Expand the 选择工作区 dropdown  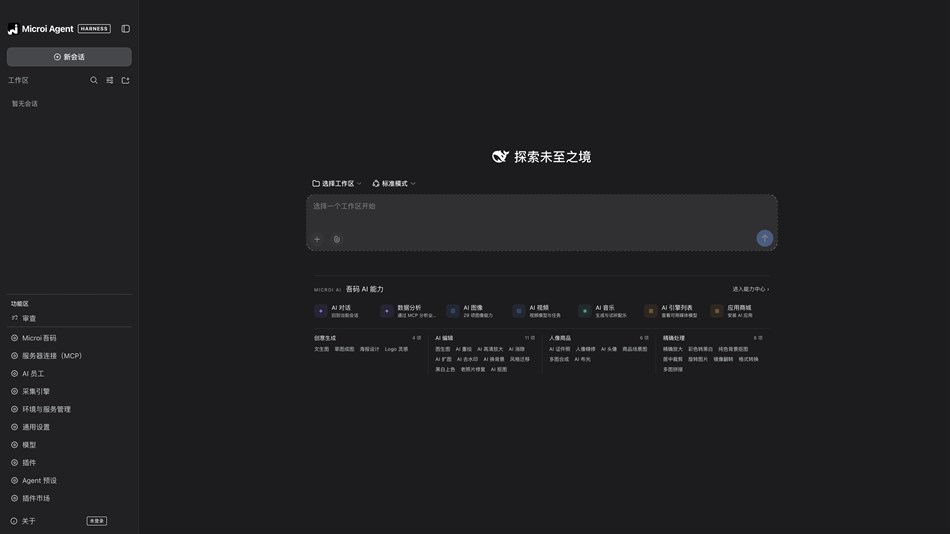click(337, 184)
